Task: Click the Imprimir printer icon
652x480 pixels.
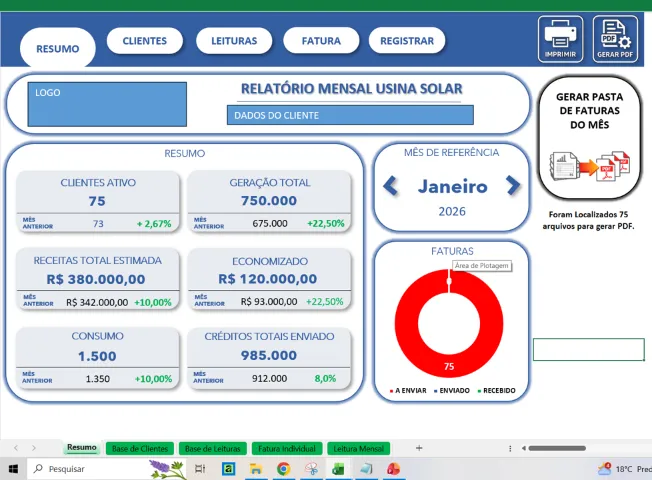Action: (560, 39)
